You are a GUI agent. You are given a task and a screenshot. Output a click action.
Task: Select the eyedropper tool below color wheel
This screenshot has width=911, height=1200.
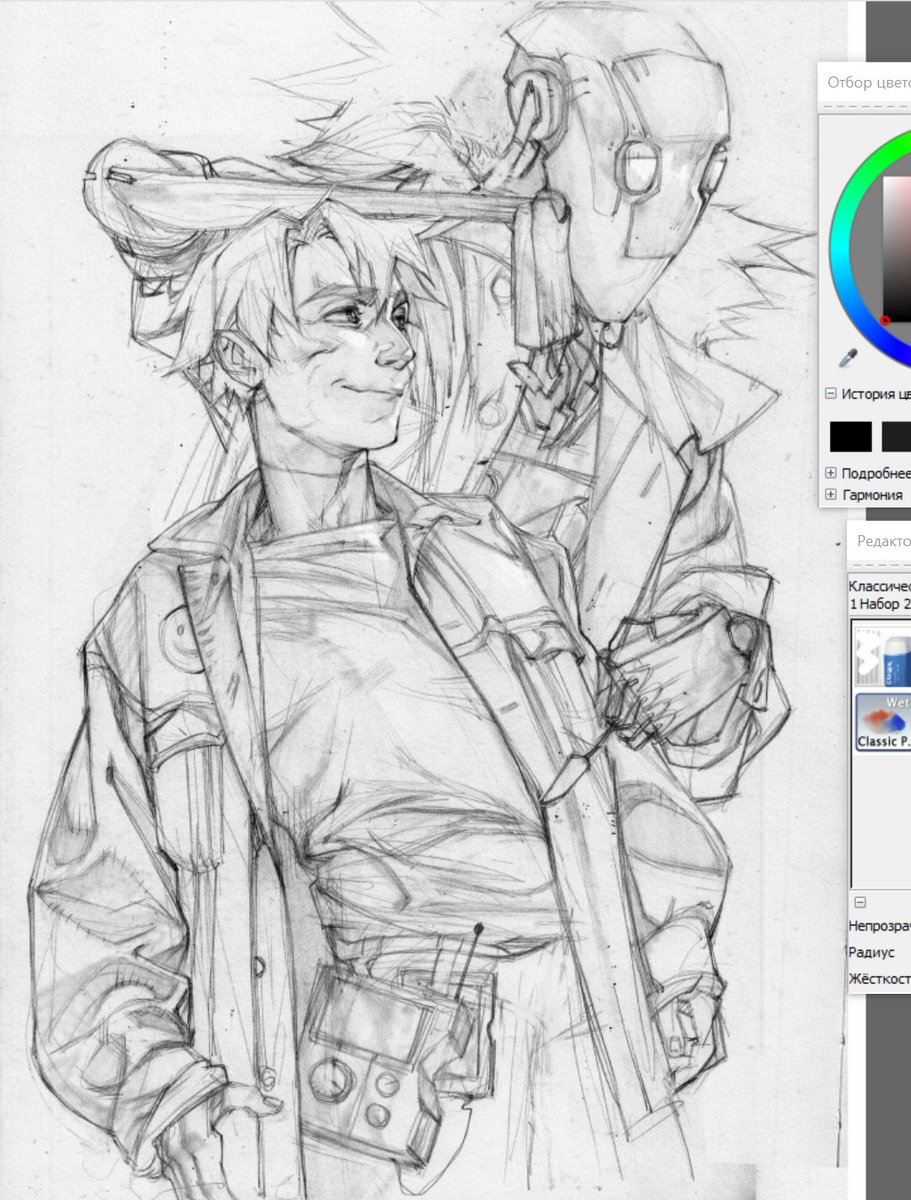(x=848, y=357)
